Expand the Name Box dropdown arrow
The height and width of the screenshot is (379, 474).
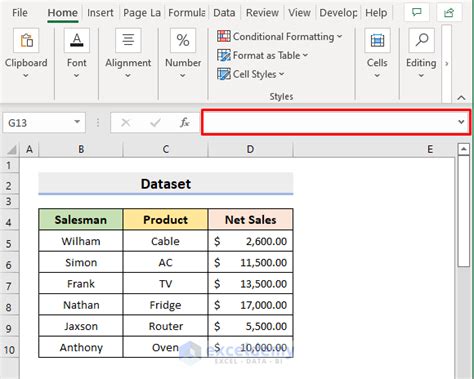click(77, 122)
